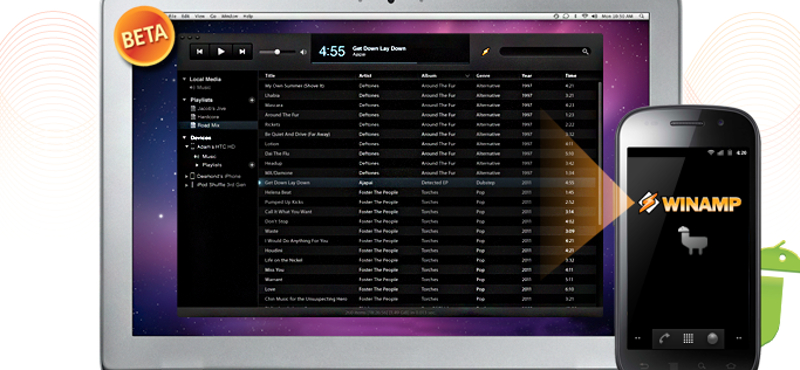Image resolution: width=800 pixels, height=370 pixels.
Task: Click inside the search field
Action: (544, 52)
